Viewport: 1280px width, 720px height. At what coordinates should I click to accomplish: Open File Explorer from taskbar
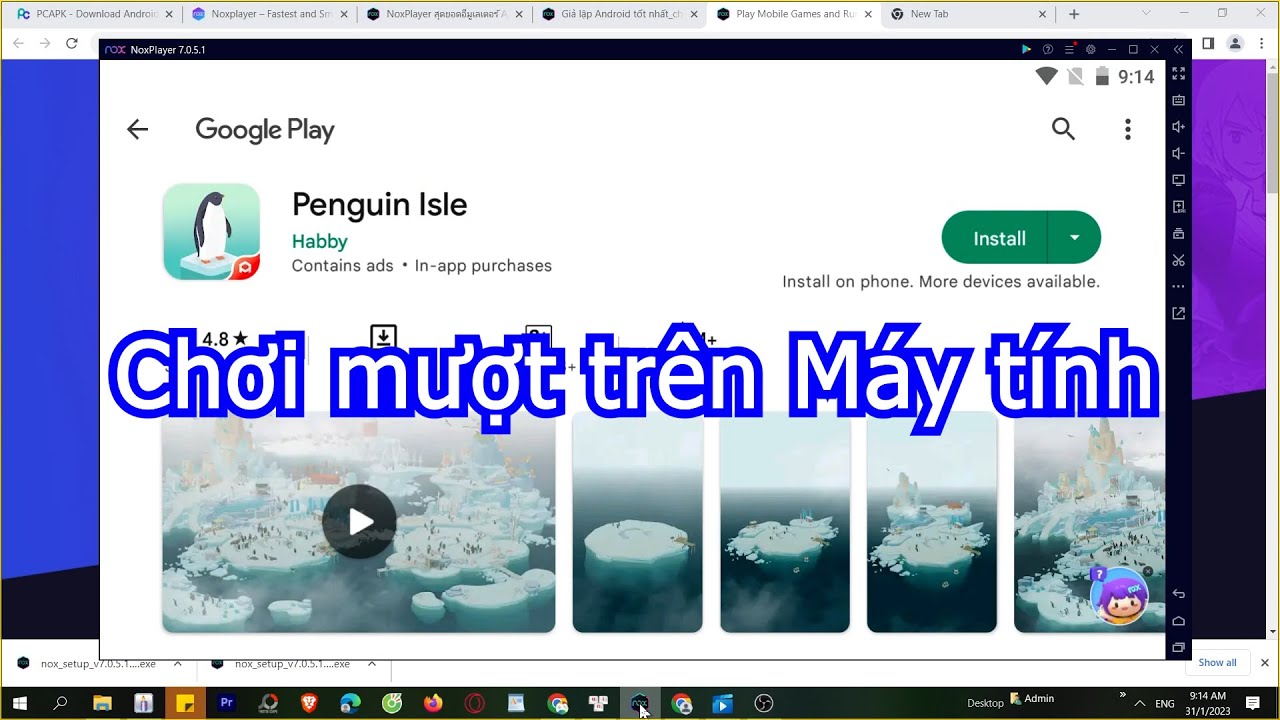(x=102, y=703)
